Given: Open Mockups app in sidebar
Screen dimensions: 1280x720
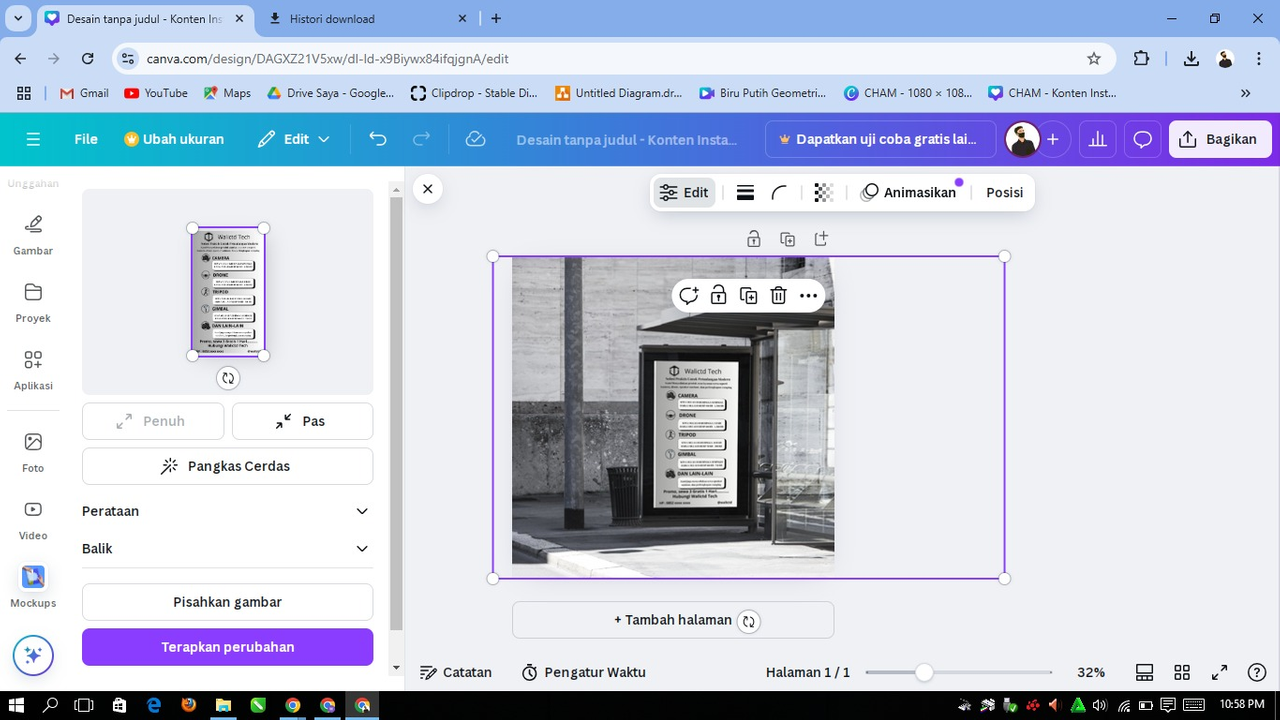Looking at the screenshot, I should pyautogui.click(x=33, y=586).
